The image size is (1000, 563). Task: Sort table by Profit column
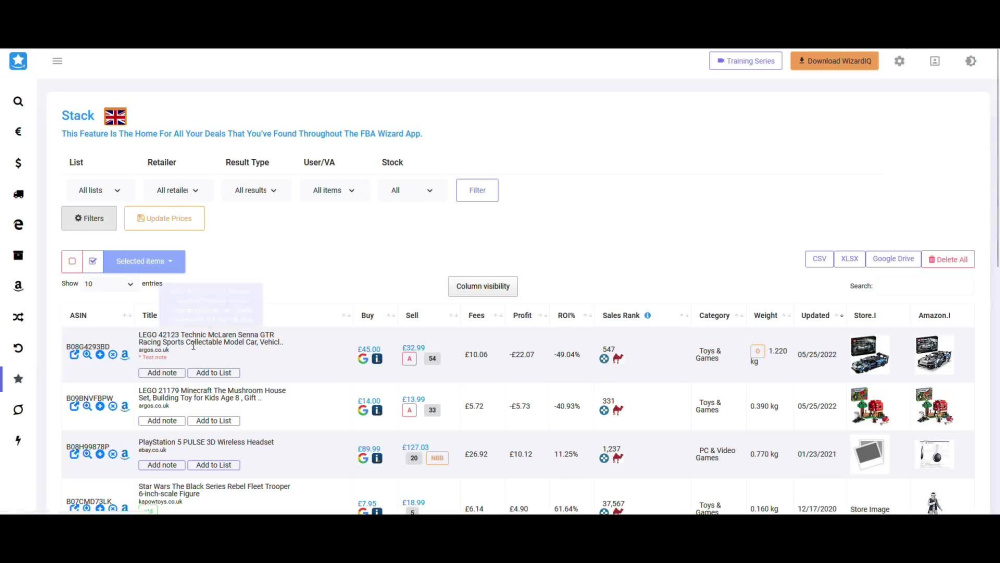(527, 316)
